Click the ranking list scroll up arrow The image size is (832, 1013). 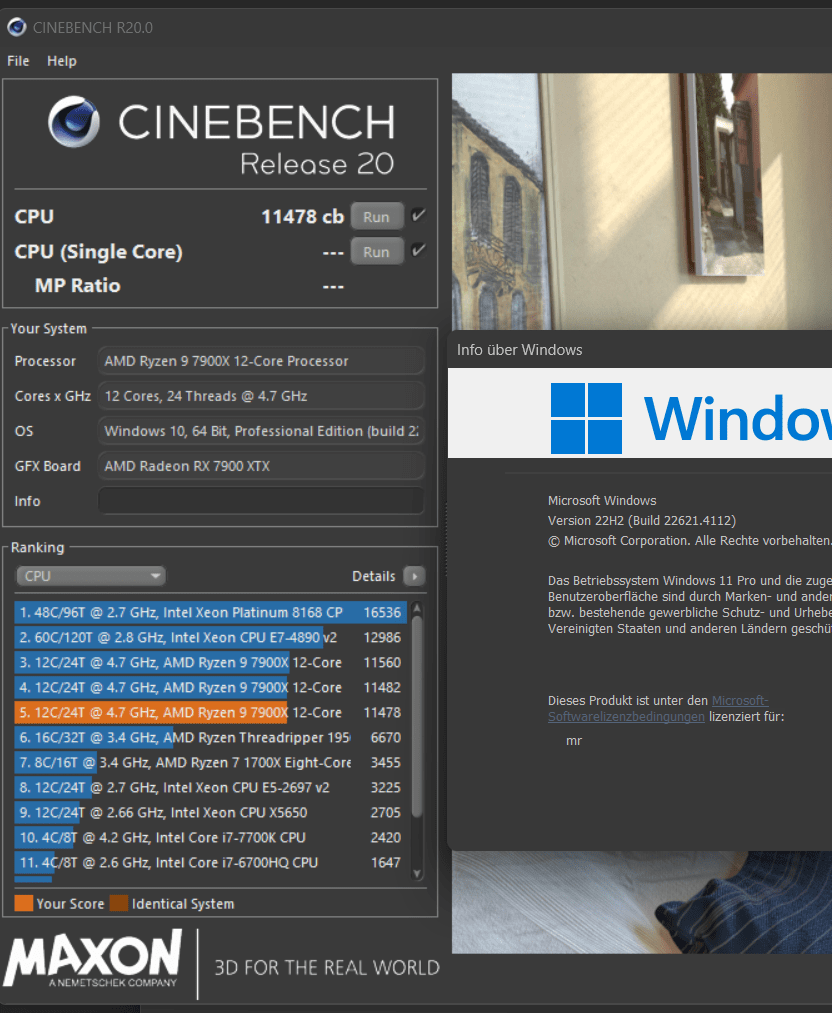coord(417,608)
